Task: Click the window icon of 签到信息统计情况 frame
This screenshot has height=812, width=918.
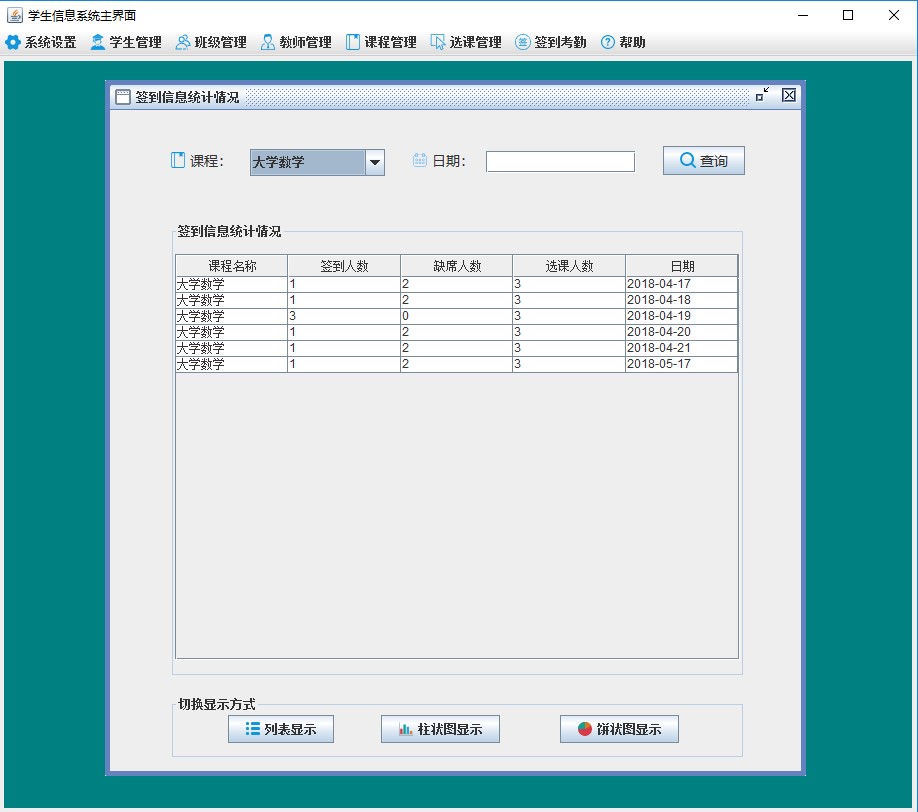Action: [123, 97]
